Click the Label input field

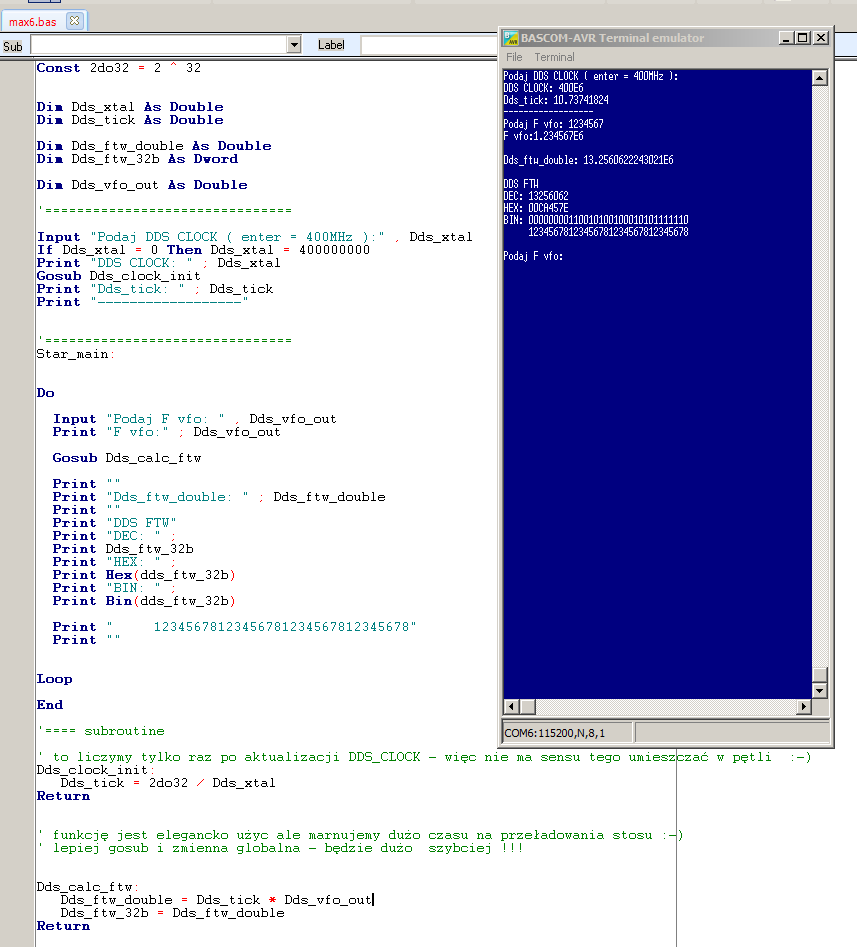point(428,45)
